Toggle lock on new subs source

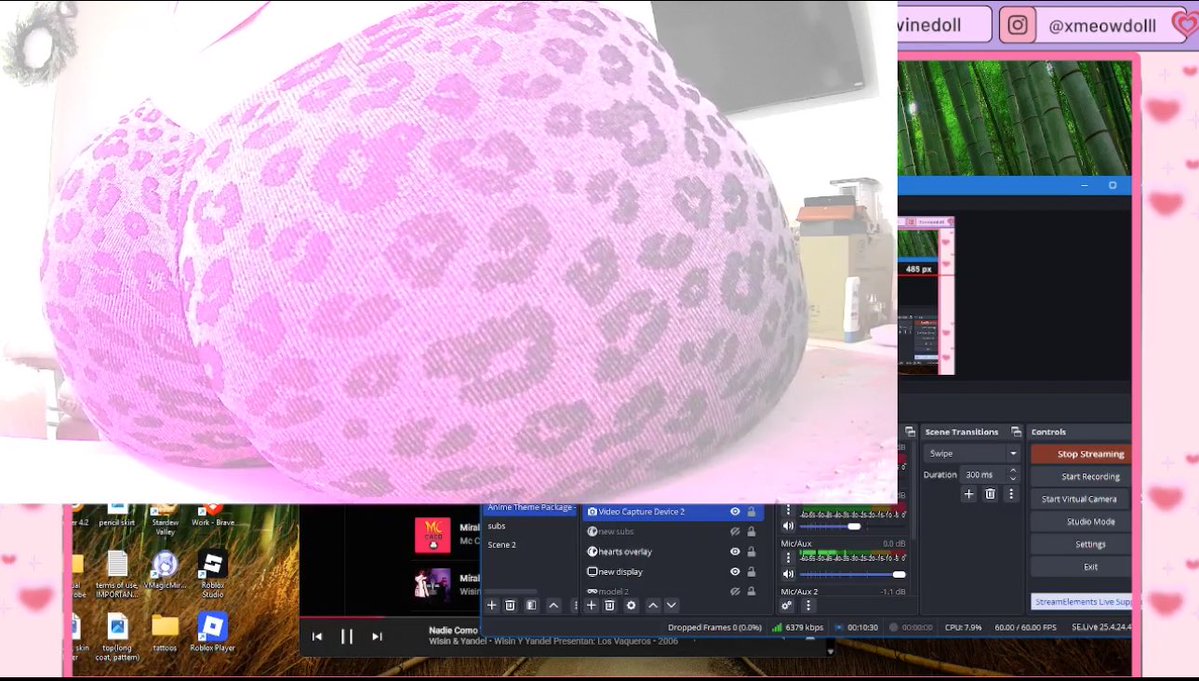751,531
